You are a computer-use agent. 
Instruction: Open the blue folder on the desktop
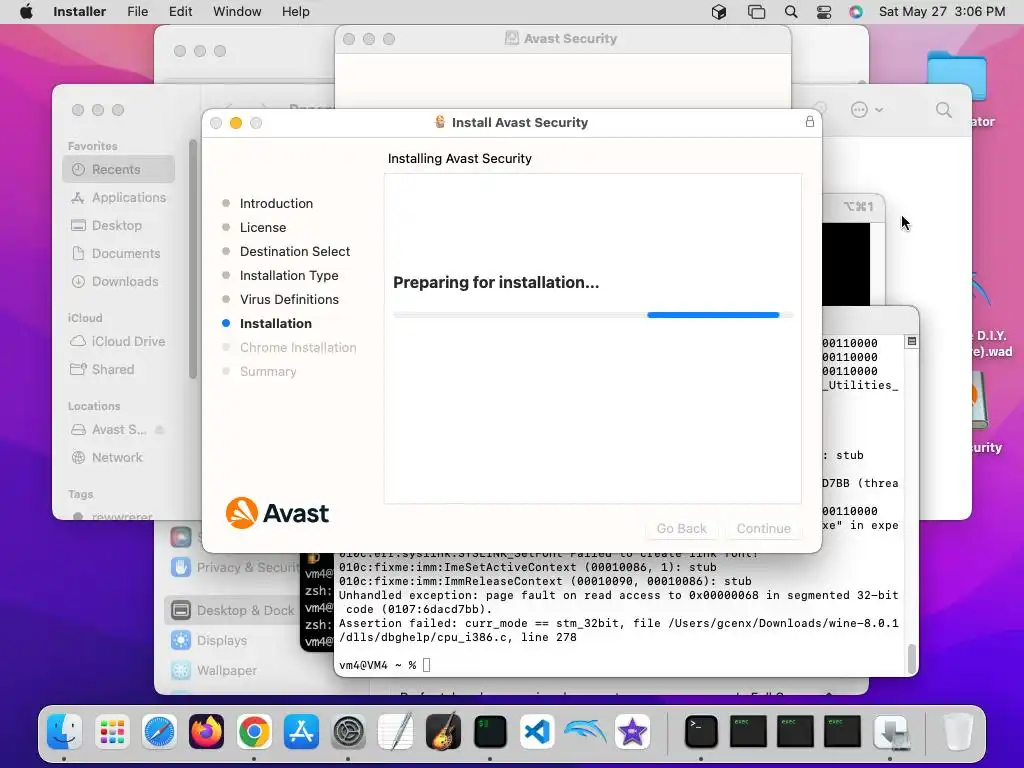tap(957, 75)
